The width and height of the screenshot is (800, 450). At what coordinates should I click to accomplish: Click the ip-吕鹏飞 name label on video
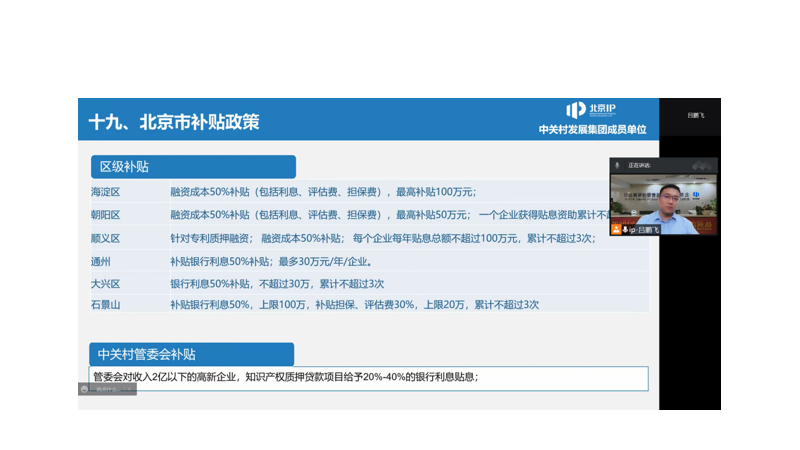644,230
